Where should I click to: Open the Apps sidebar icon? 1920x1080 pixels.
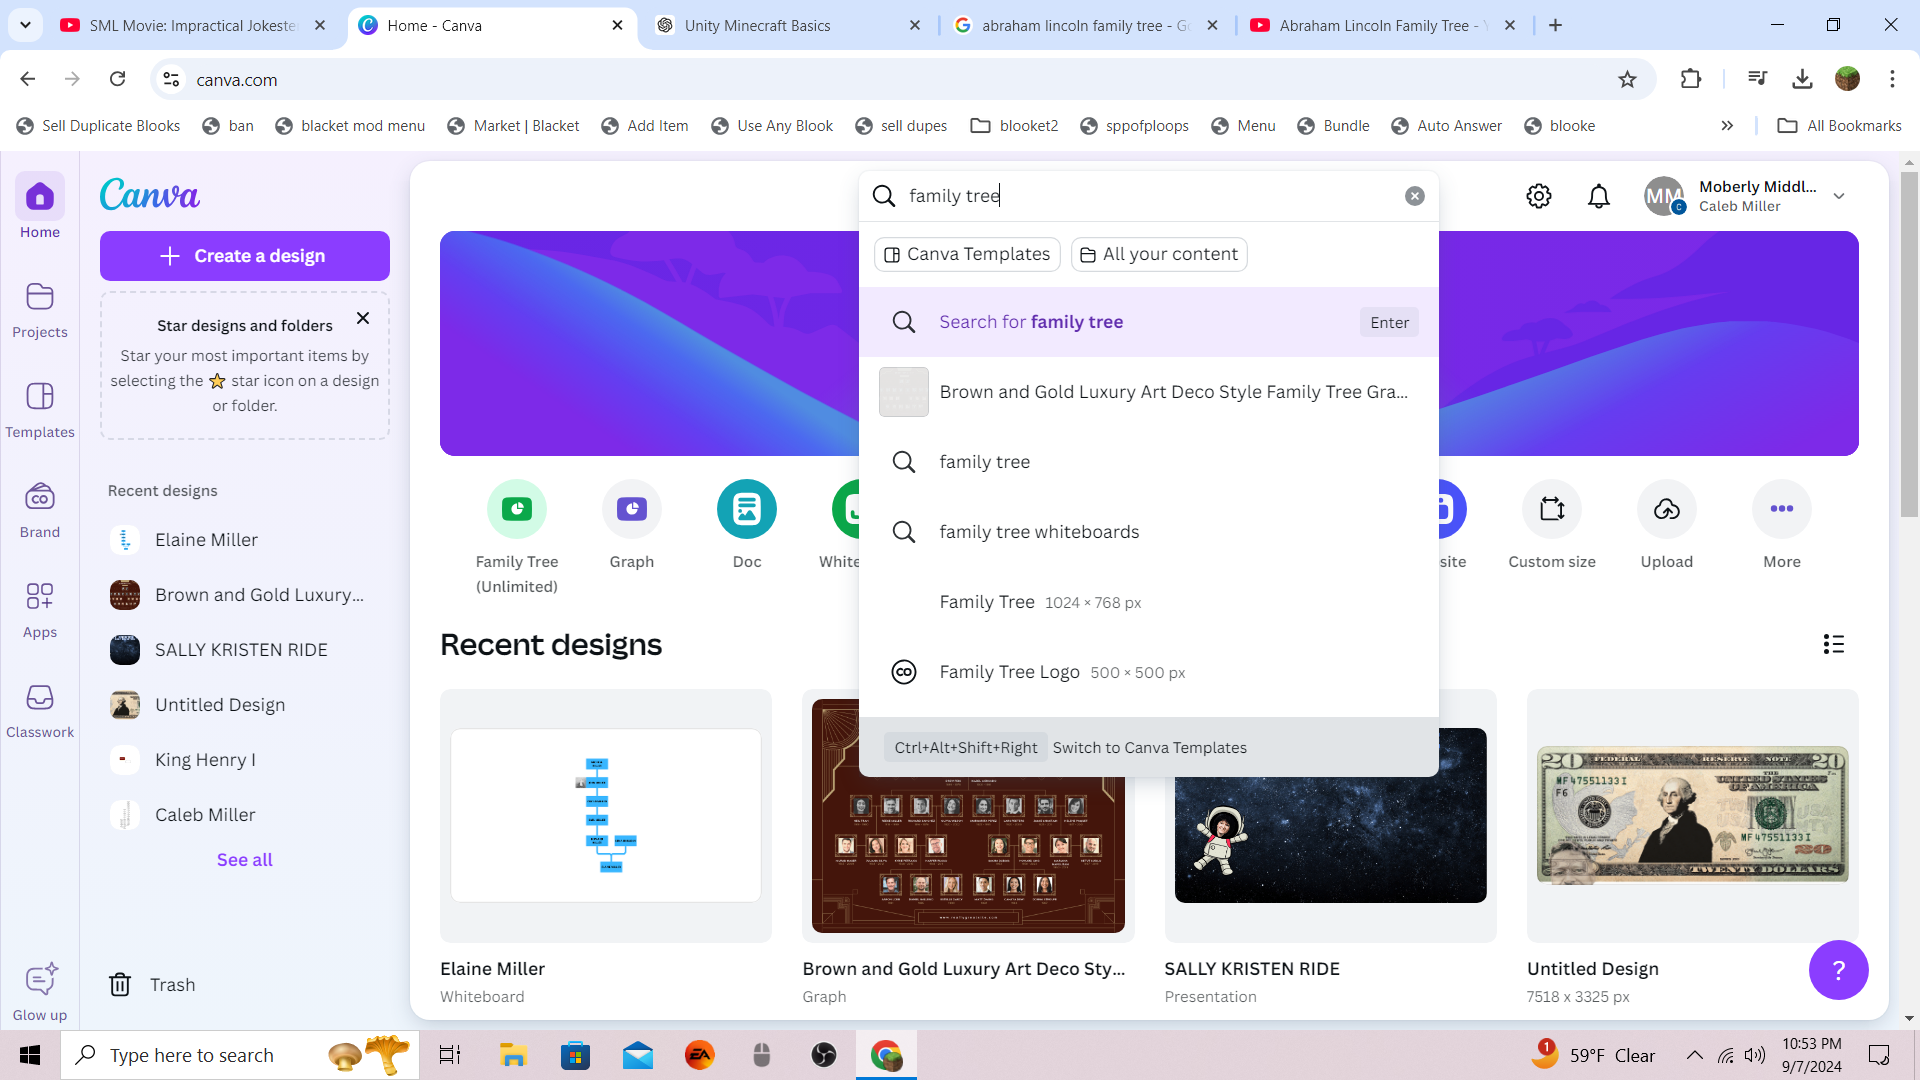[x=40, y=608]
